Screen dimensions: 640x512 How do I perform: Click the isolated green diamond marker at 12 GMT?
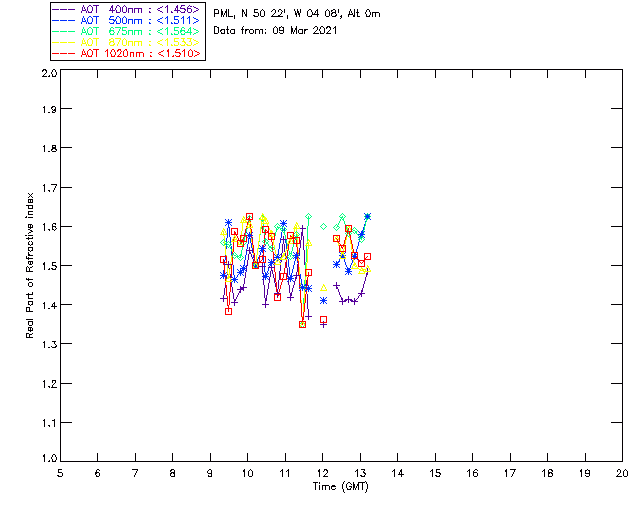pyautogui.click(x=324, y=226)
